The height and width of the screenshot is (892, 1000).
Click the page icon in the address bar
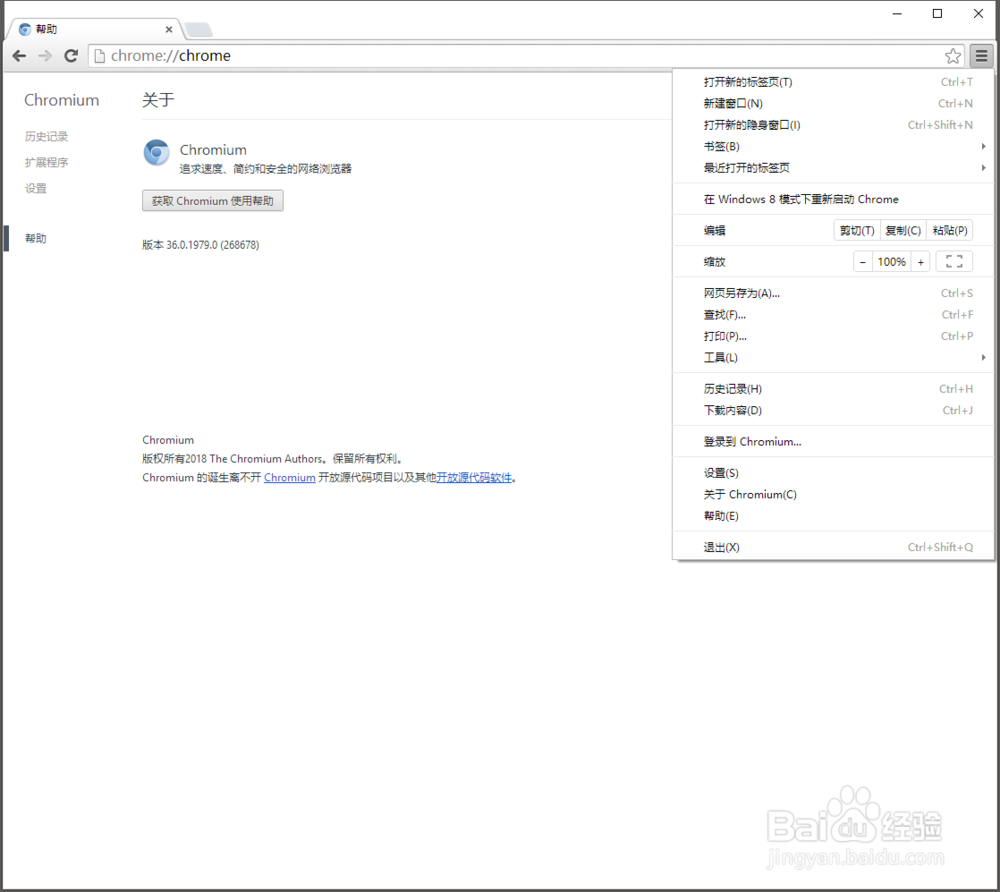[99, 56]
